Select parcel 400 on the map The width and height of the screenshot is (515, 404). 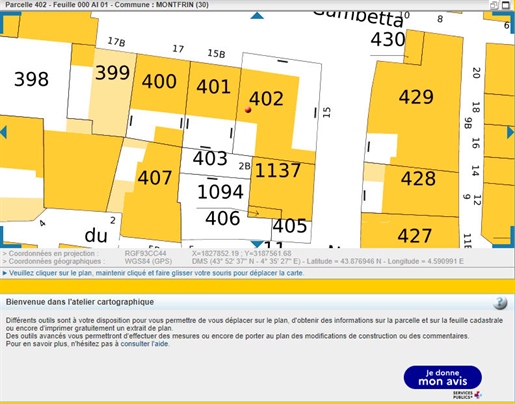pyautogui.click(x=159, y=81)
